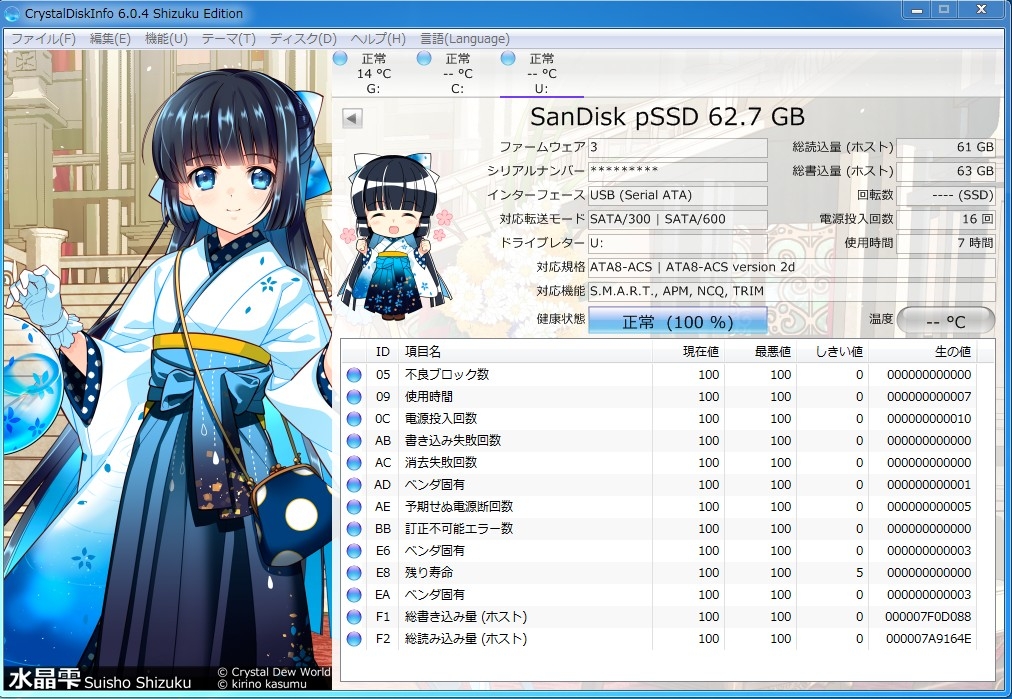1012x699 pixels.
Task: Click the インターフェース USB (Serial ATA) field
Action: tap(678, 195)
